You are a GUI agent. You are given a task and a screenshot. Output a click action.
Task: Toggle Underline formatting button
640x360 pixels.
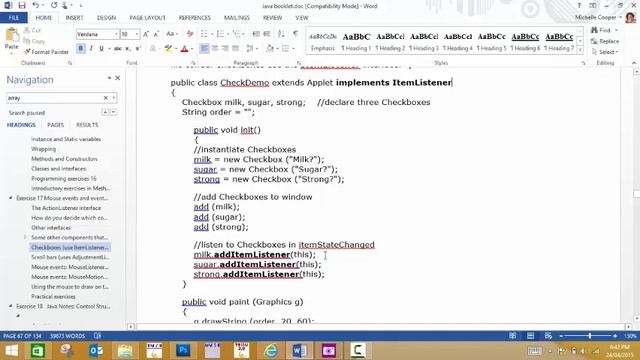coord(101,49)
